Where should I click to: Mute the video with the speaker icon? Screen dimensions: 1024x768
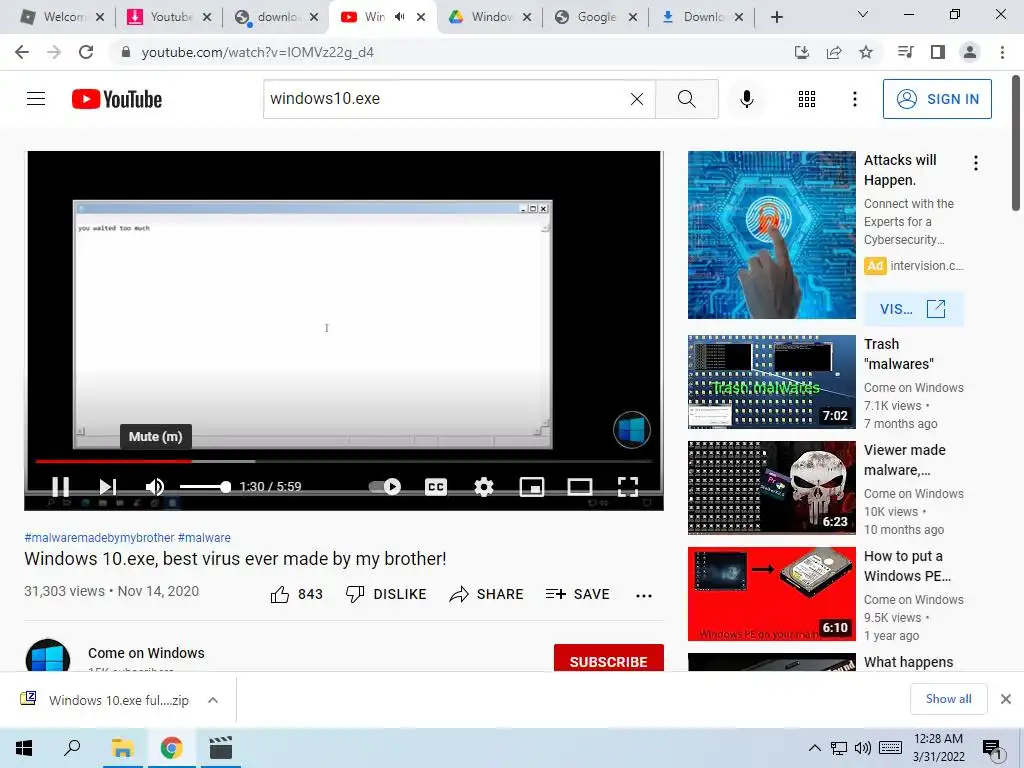(155, 487)
